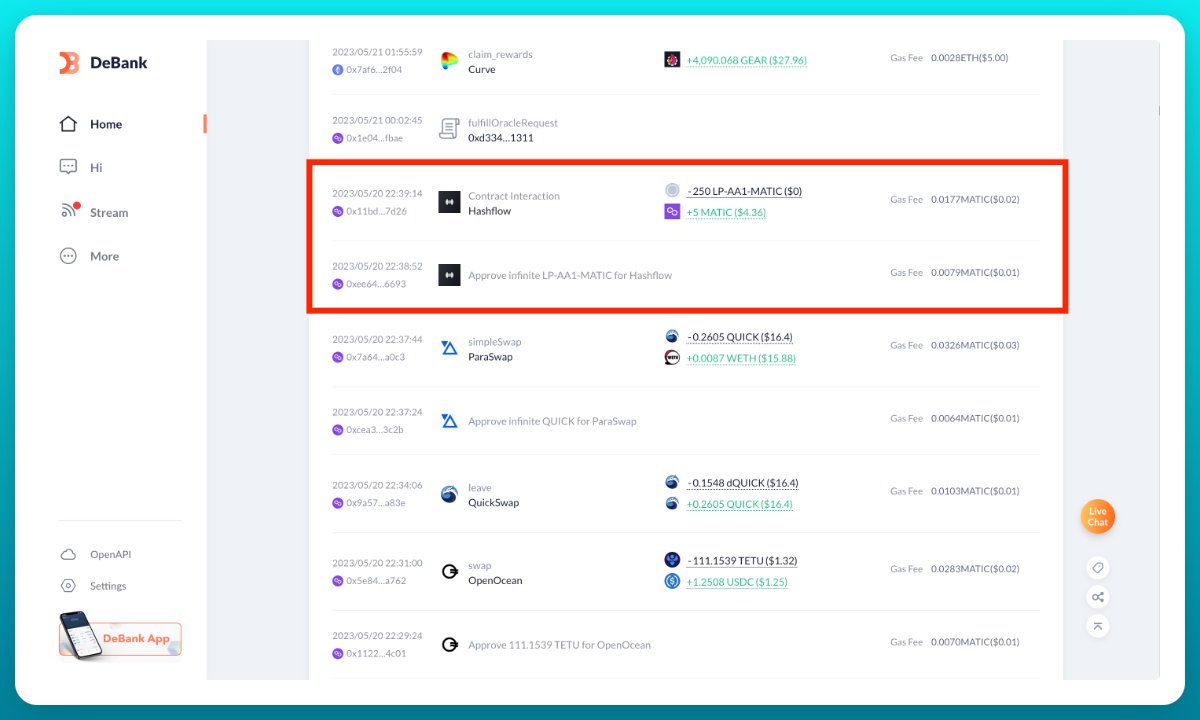Image resolution: width=1200 pixels, height=720 pixels.
Task: Open transaction hash 0xee64...6693
Action: 376,284
